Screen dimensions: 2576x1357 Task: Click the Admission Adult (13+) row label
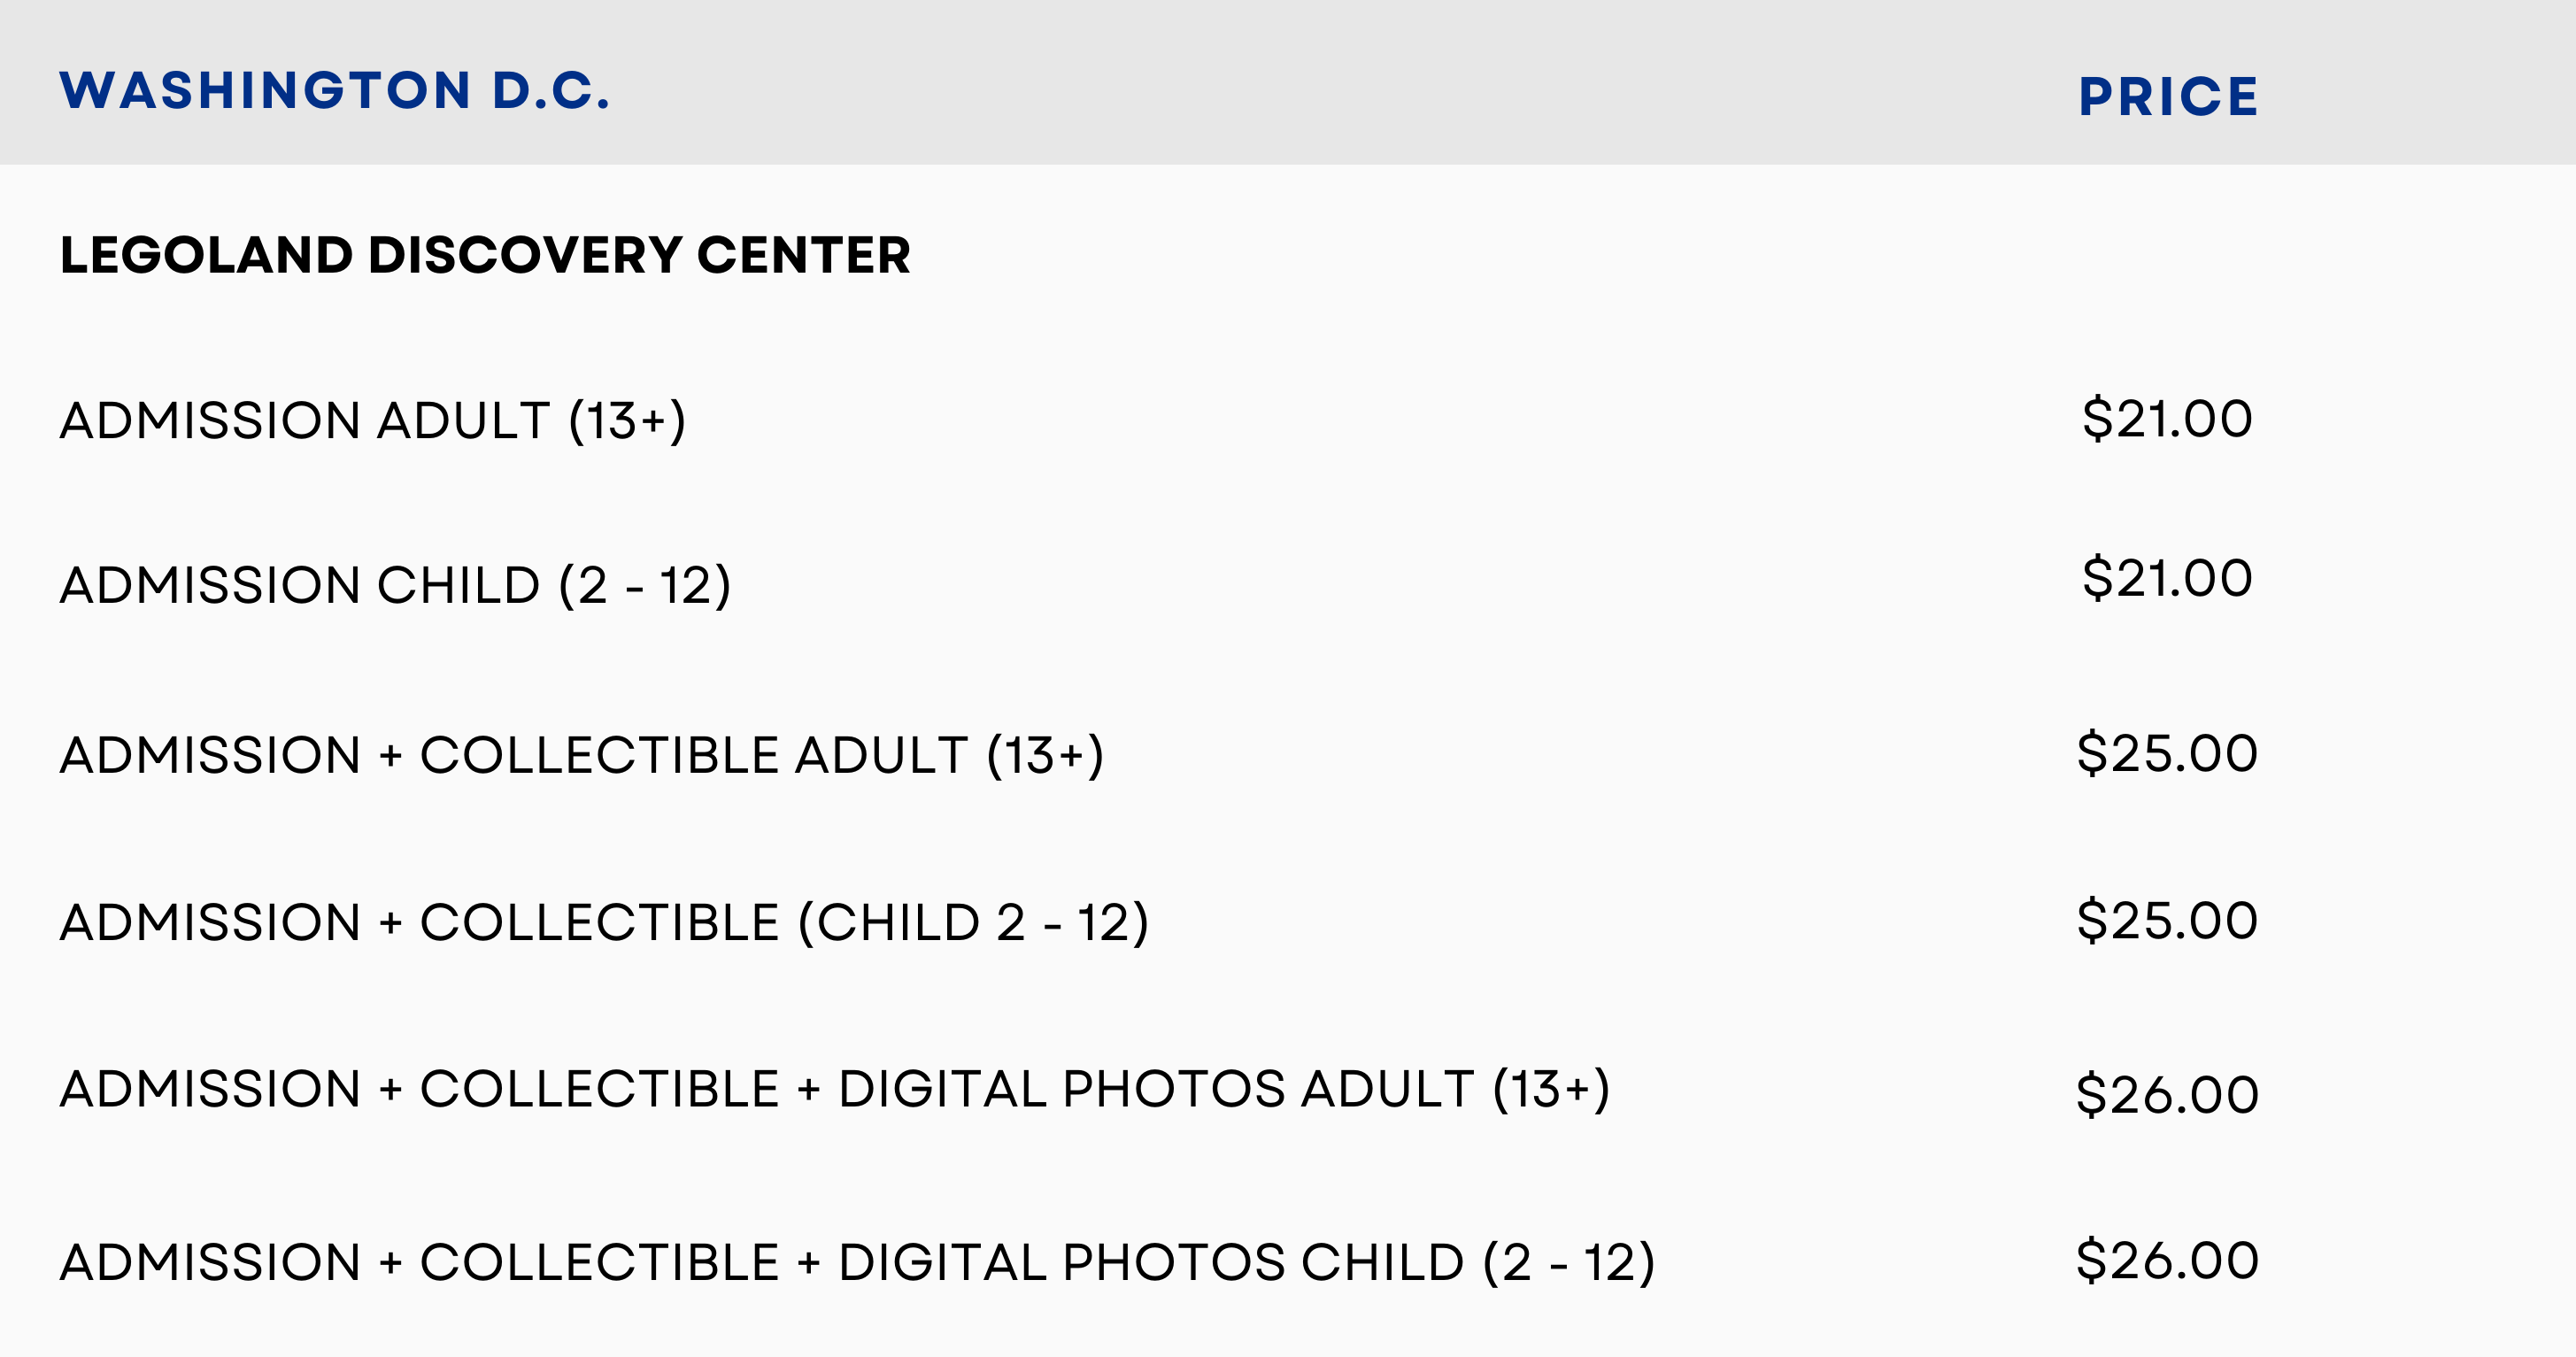(372, 420)
